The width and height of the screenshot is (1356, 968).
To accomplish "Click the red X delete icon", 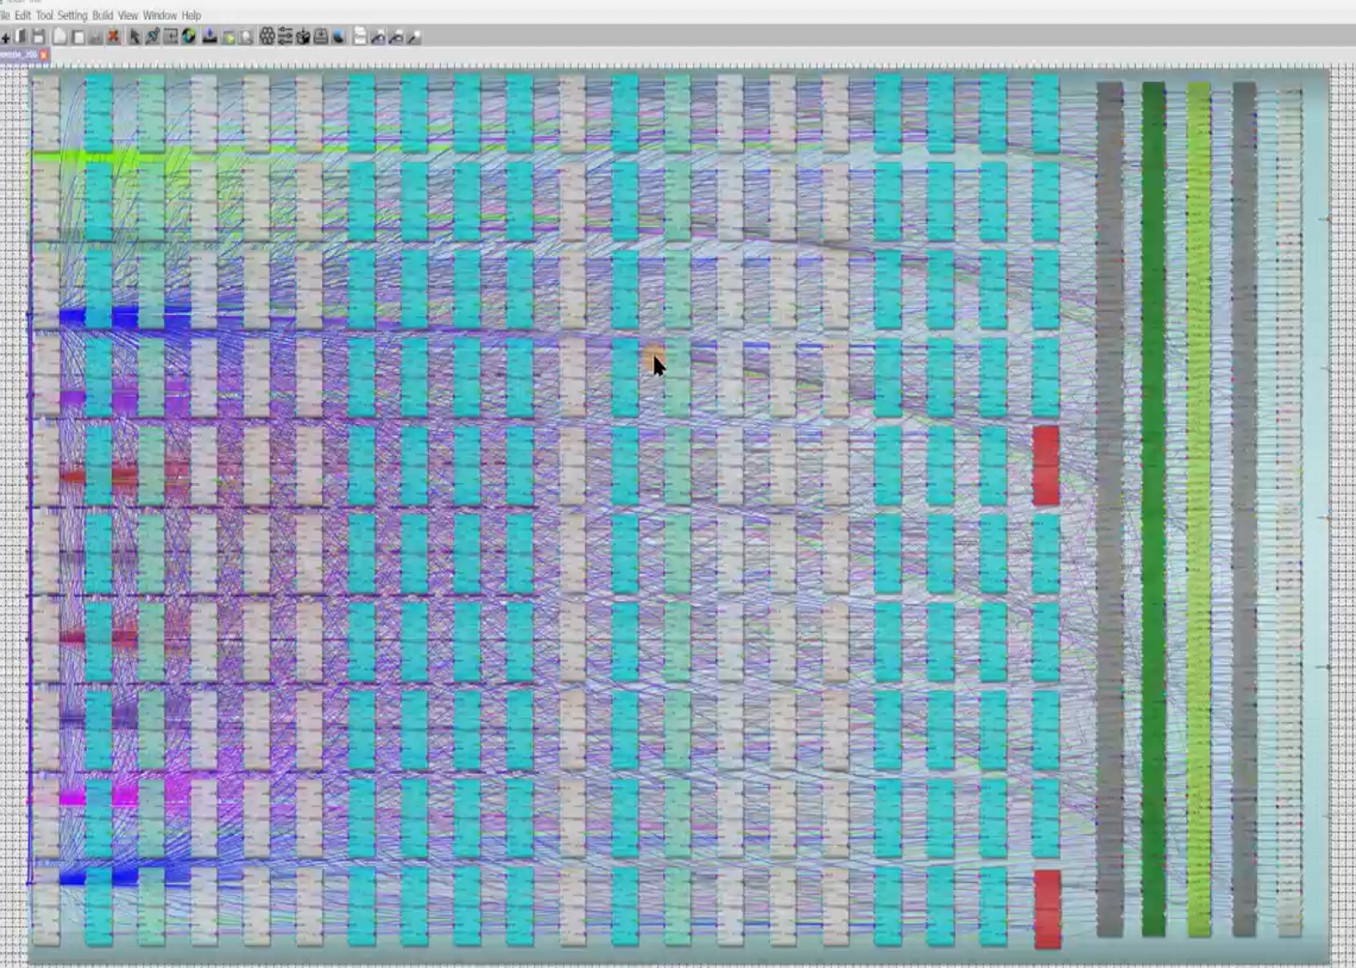I will 113,37.
